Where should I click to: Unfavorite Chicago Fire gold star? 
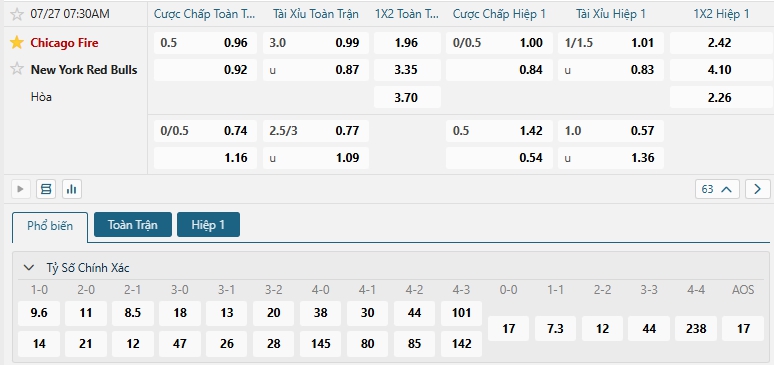pyautogui.click(x=17, y=42)
